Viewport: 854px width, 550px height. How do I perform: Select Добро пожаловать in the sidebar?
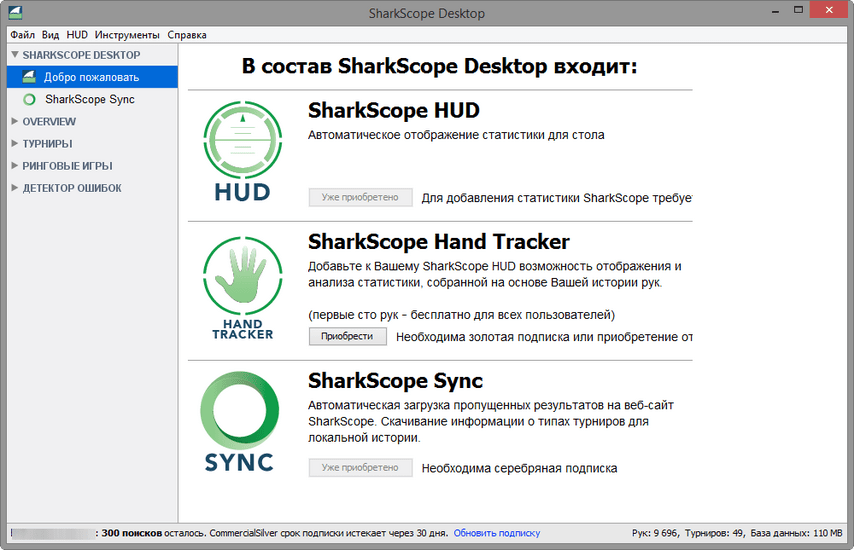pyautogui.click(x=92, y=77)
